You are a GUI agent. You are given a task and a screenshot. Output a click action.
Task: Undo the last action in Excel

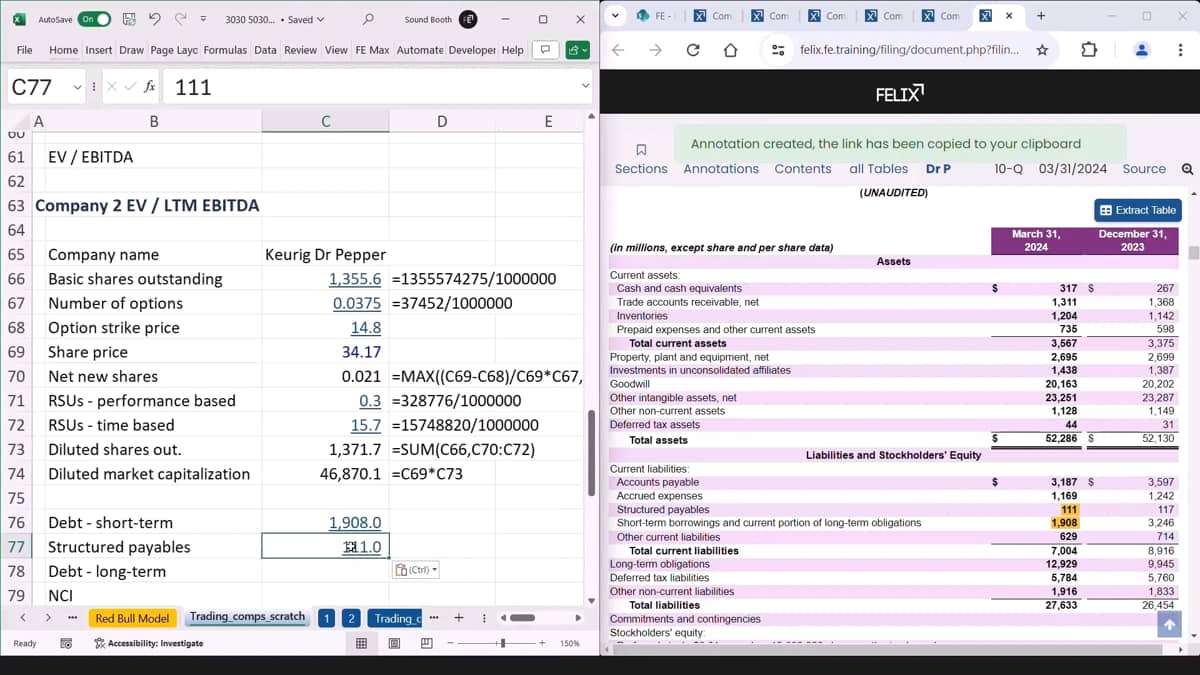point(154,19)
